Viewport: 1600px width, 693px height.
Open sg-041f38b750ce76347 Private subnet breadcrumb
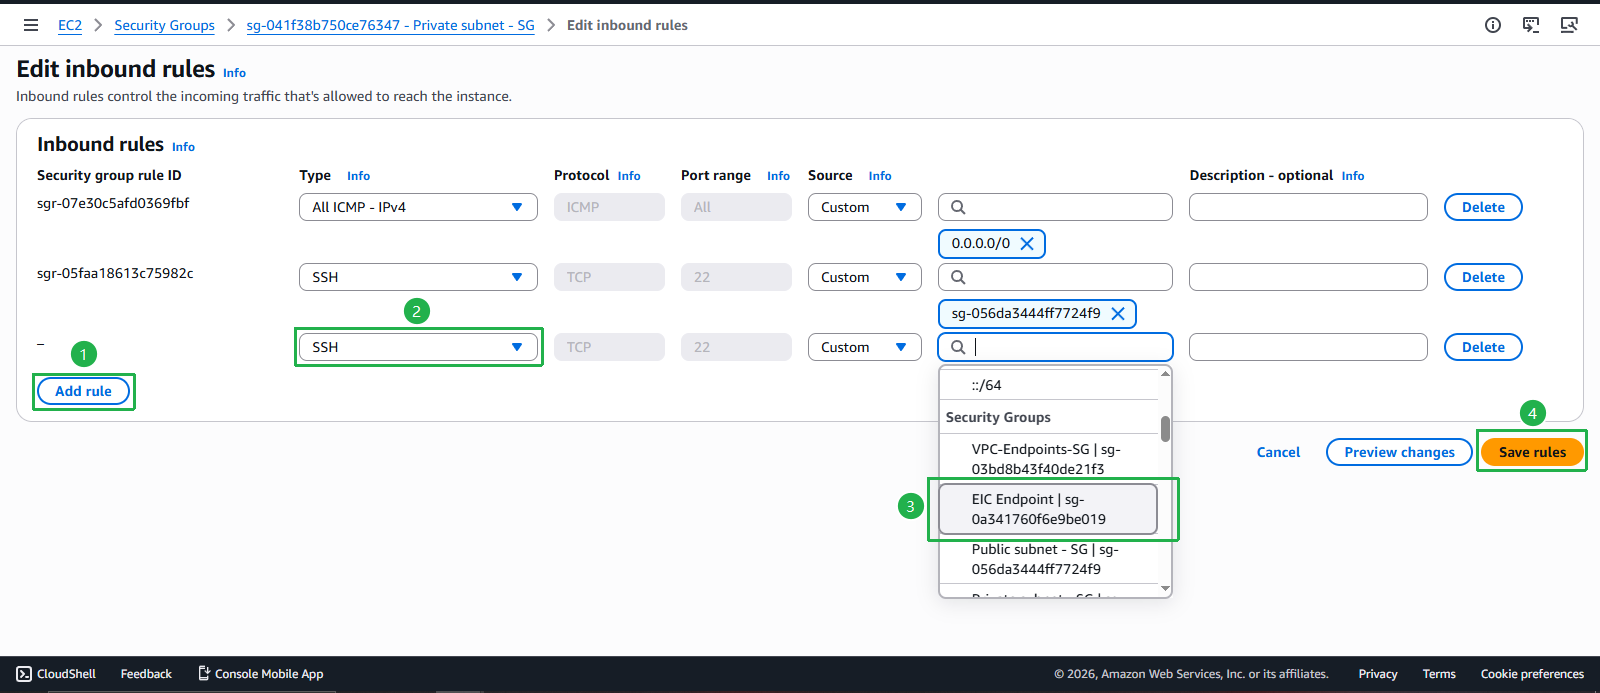pyautogui.click(x=391, y=25)
